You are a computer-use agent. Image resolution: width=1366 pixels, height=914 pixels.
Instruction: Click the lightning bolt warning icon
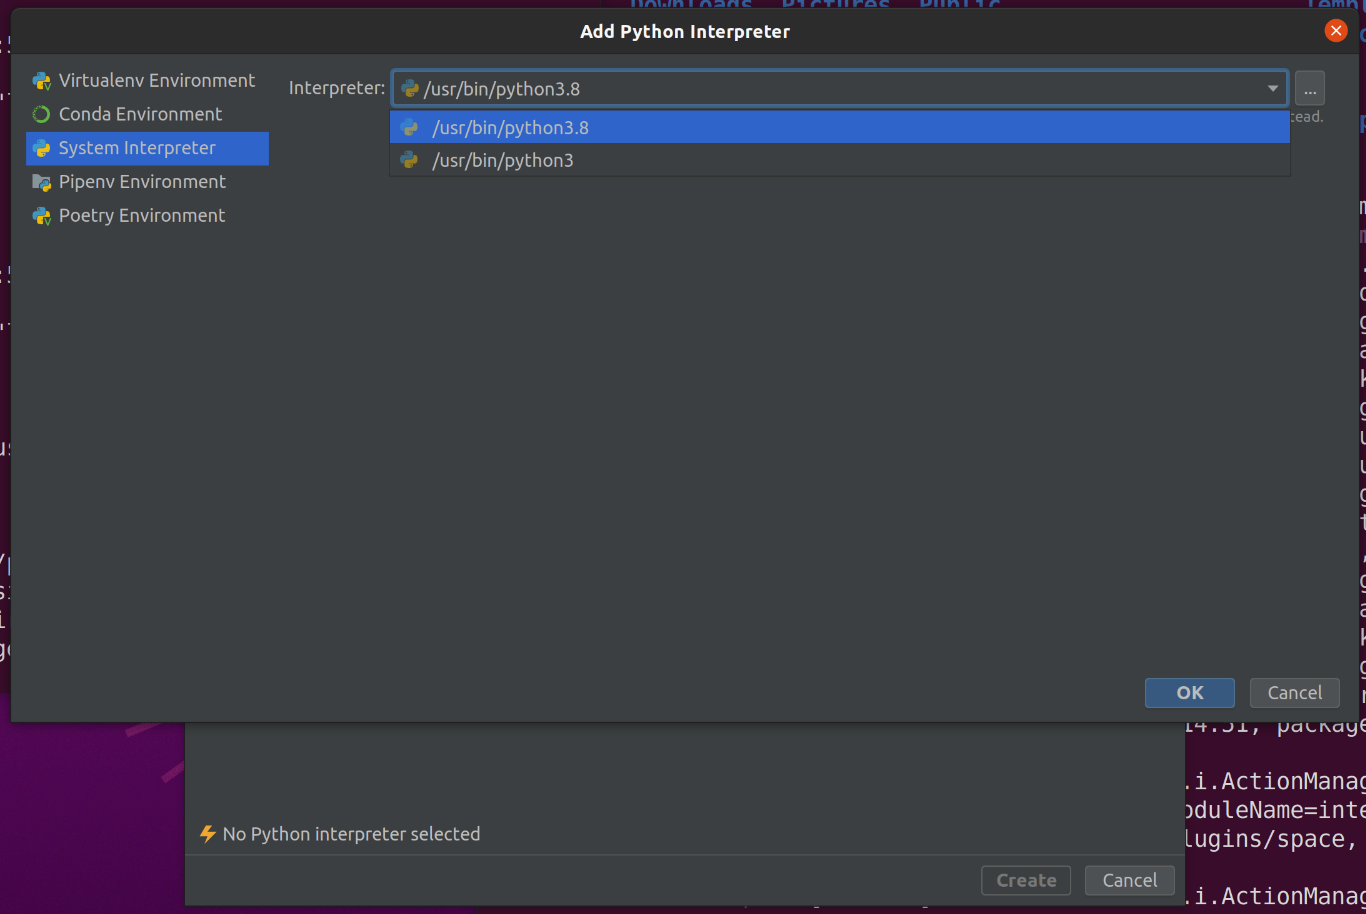coord(208,834)
